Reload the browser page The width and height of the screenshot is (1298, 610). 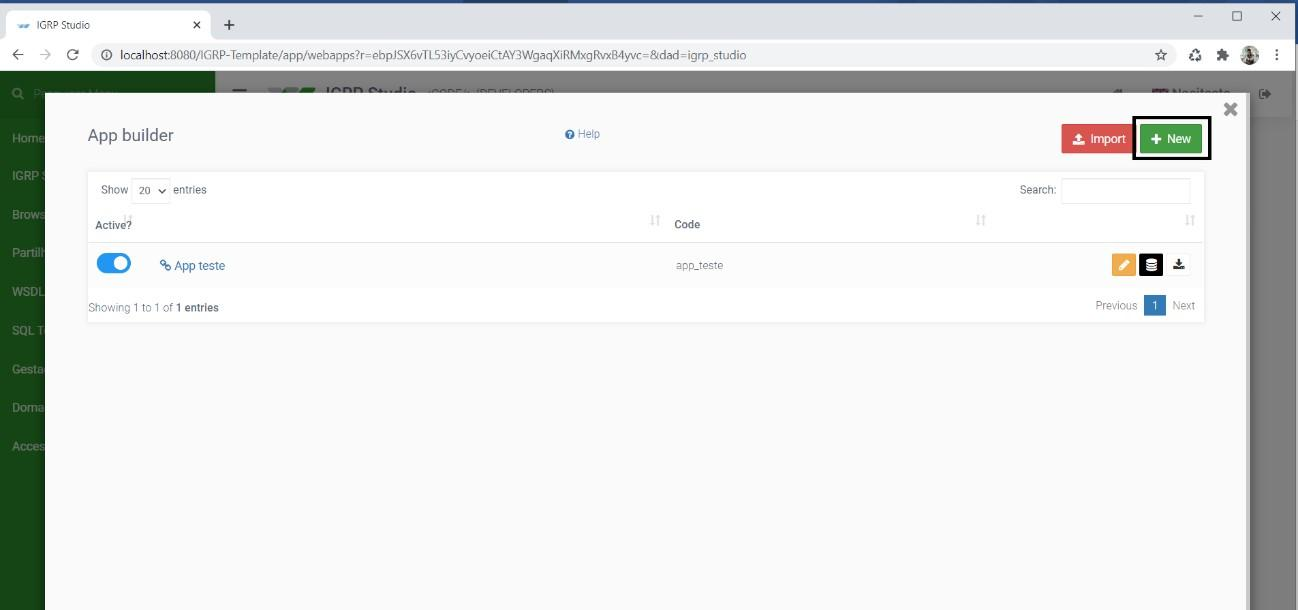pos(72,55)
